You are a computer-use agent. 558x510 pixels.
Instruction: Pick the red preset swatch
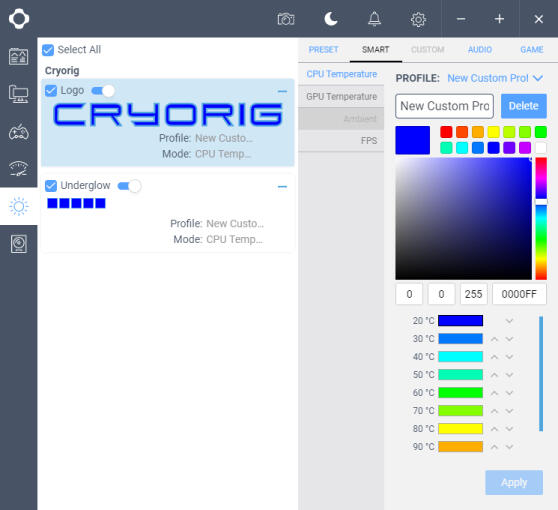446,132
